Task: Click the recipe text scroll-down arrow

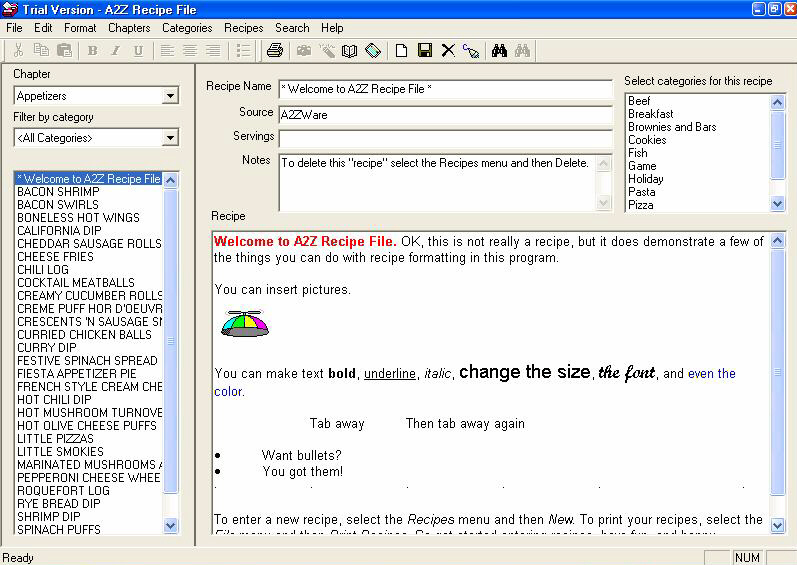Action: tap(777, 525)
